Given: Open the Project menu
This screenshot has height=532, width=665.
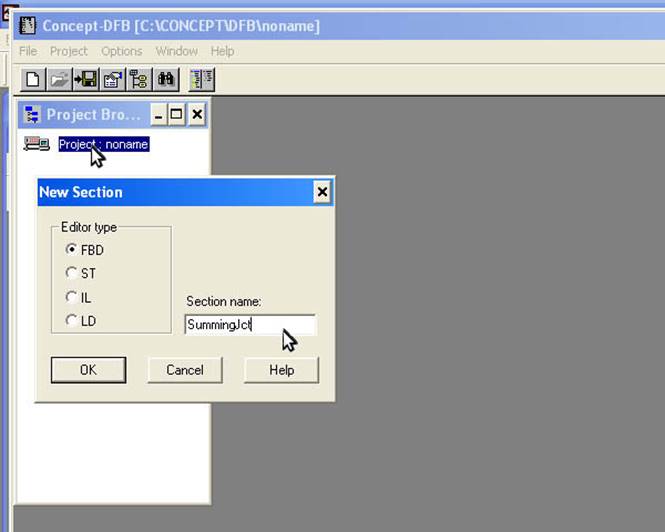Looking at the screenshot, I should tap(69, 51).
